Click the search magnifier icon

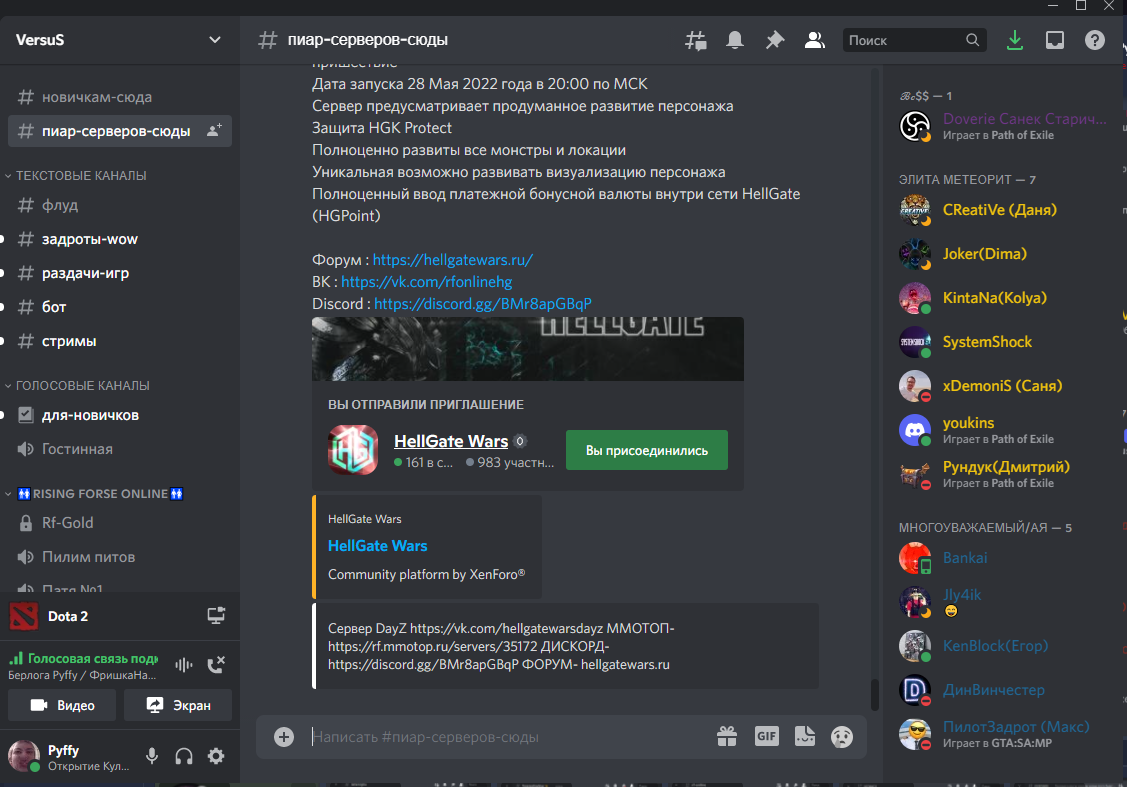[x=972, y=40]
